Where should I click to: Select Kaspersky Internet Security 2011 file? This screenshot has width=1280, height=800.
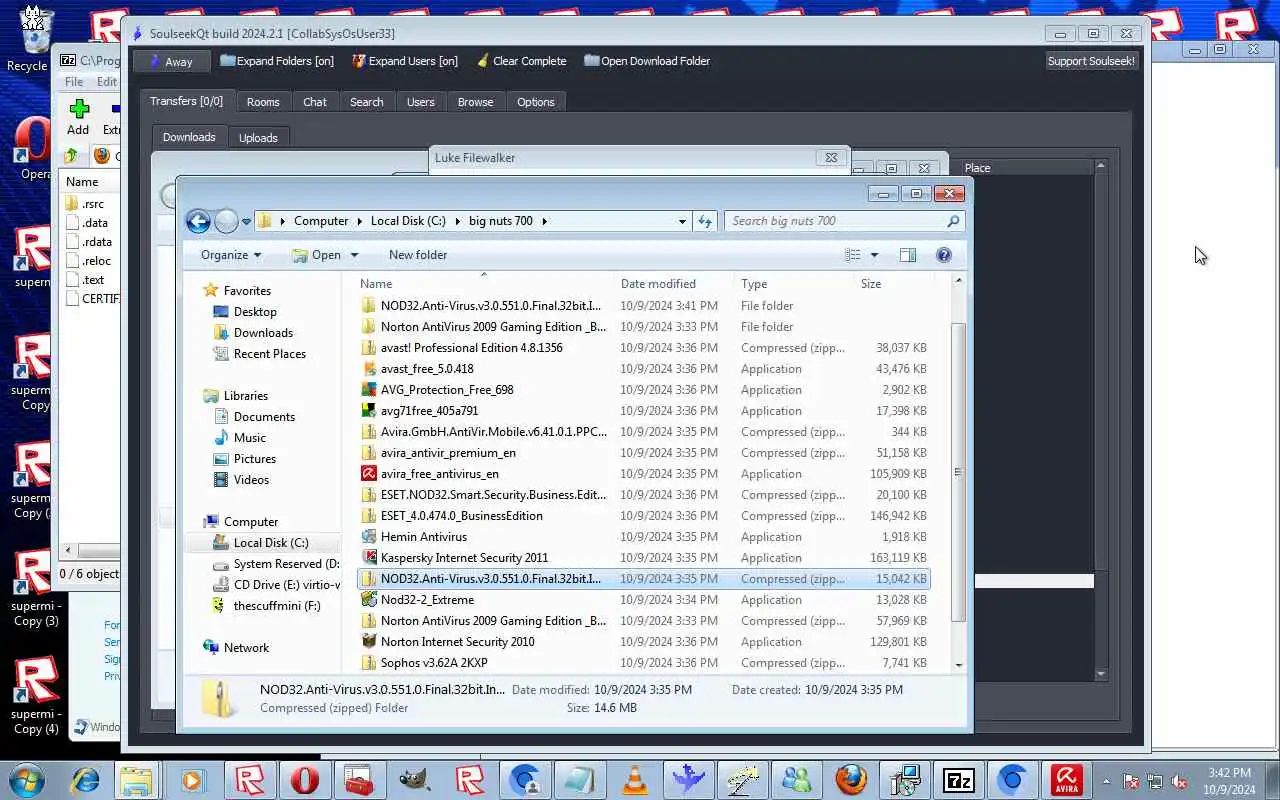[x=464, y=558]
